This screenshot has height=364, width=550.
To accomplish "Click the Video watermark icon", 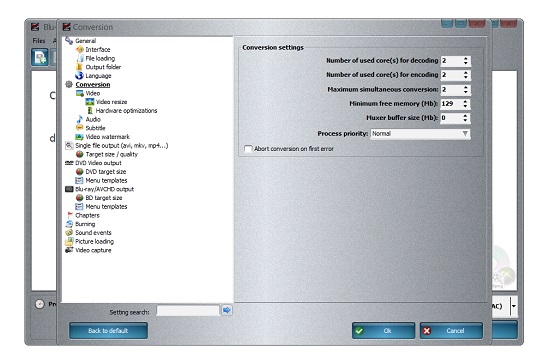I will tap(80, 137).
